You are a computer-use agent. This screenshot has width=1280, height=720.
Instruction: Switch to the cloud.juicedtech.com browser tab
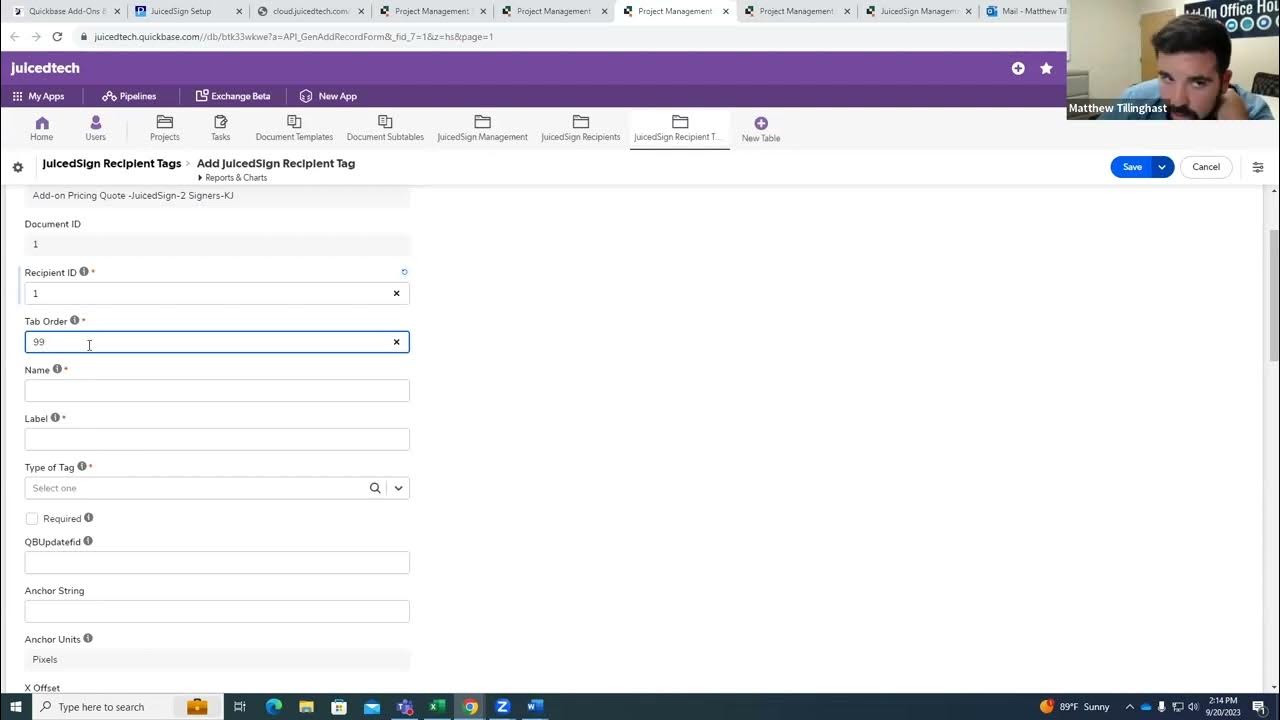tap(310, 11)
